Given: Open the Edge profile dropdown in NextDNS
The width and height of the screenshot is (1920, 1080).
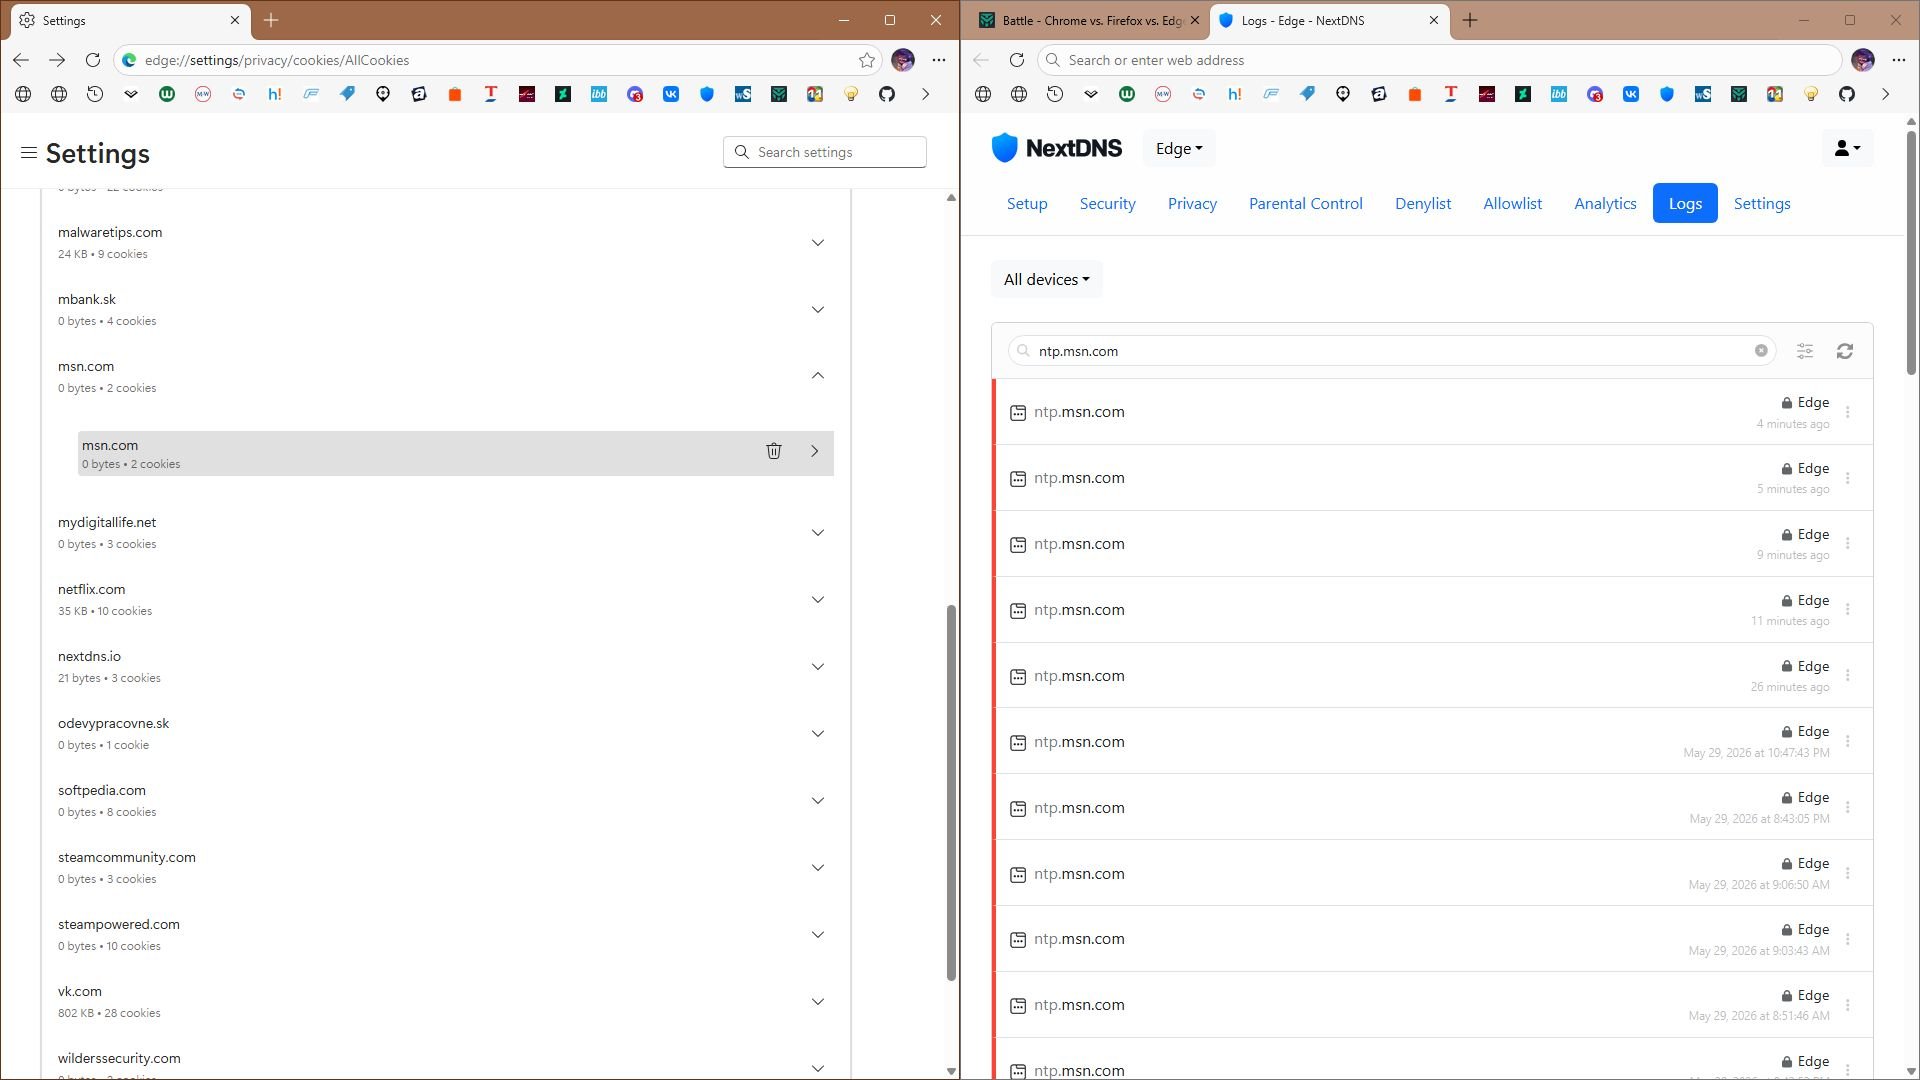Looking at the screenshot, I should coord(1179,148).
